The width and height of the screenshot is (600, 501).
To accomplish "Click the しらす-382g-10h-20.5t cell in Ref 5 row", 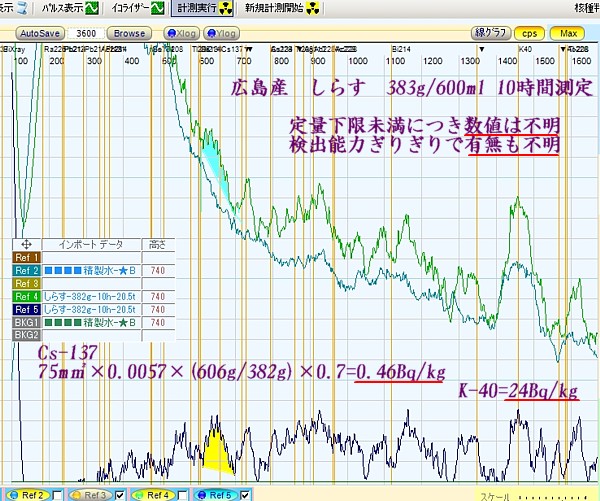I will click(91, 309).
